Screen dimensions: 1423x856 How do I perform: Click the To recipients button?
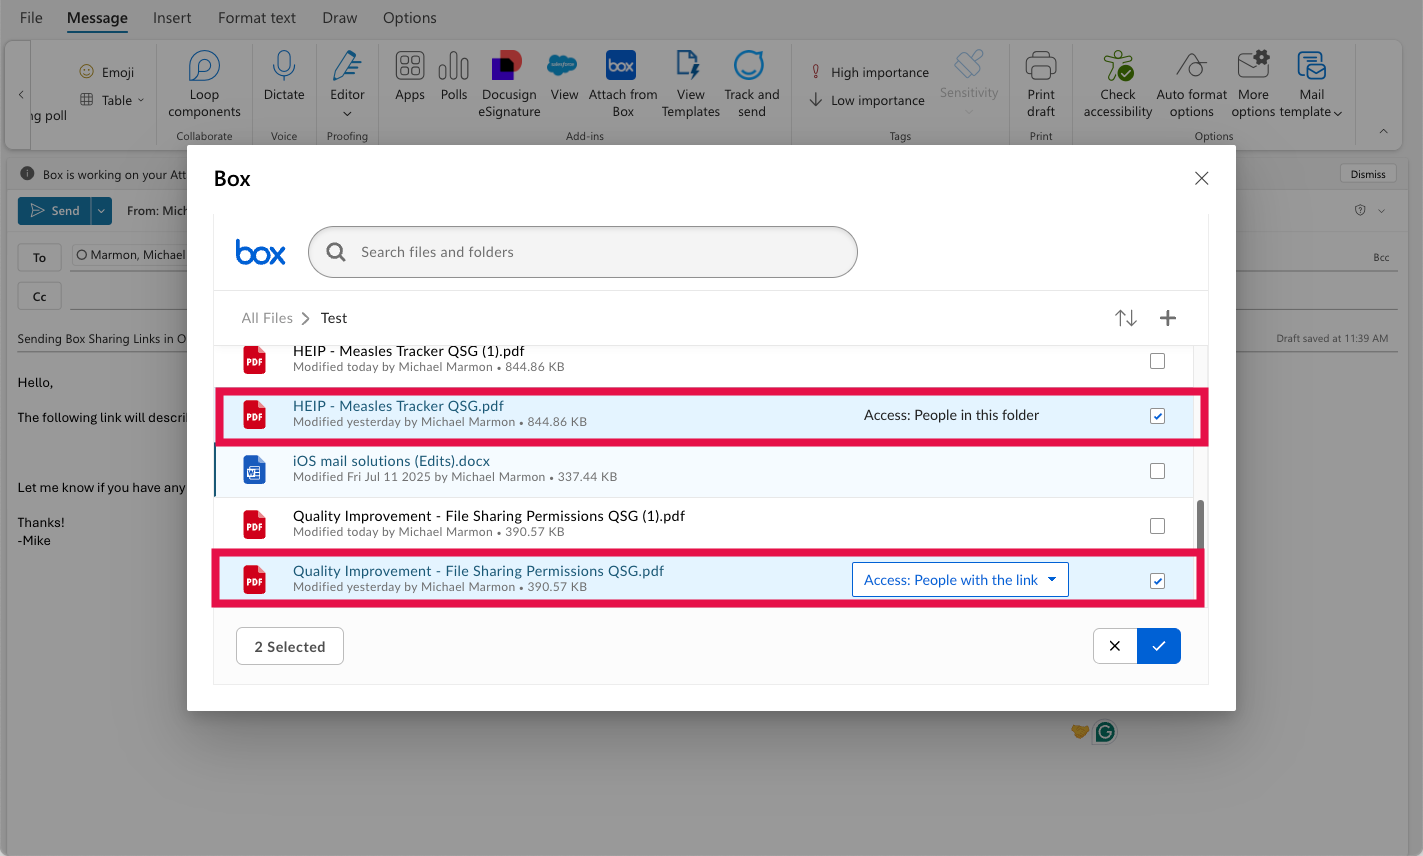click(x=40, y=258)
